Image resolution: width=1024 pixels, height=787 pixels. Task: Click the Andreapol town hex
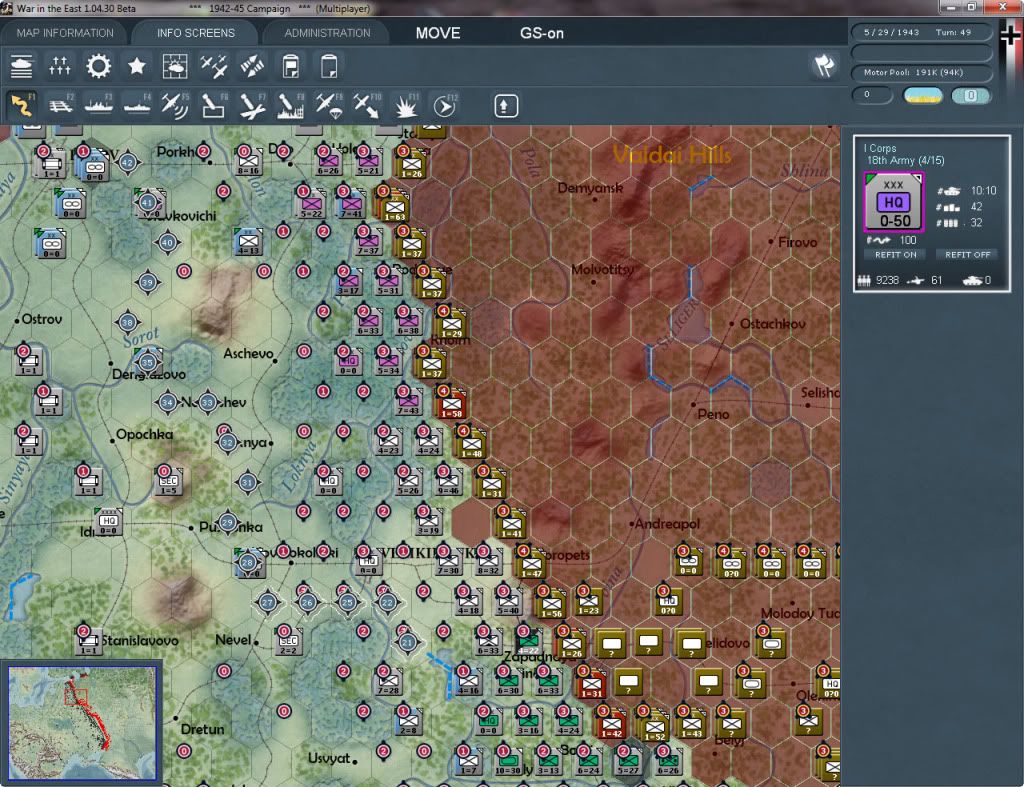(632, 524)
